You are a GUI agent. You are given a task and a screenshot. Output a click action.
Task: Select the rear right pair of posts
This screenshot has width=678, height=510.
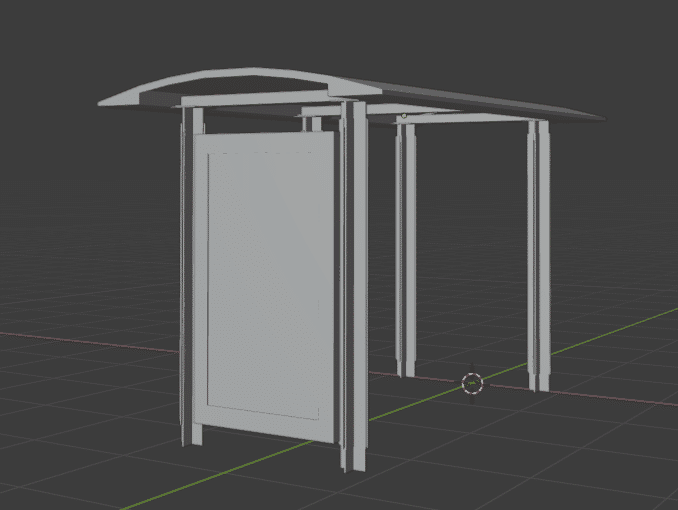tap(539, 250)
